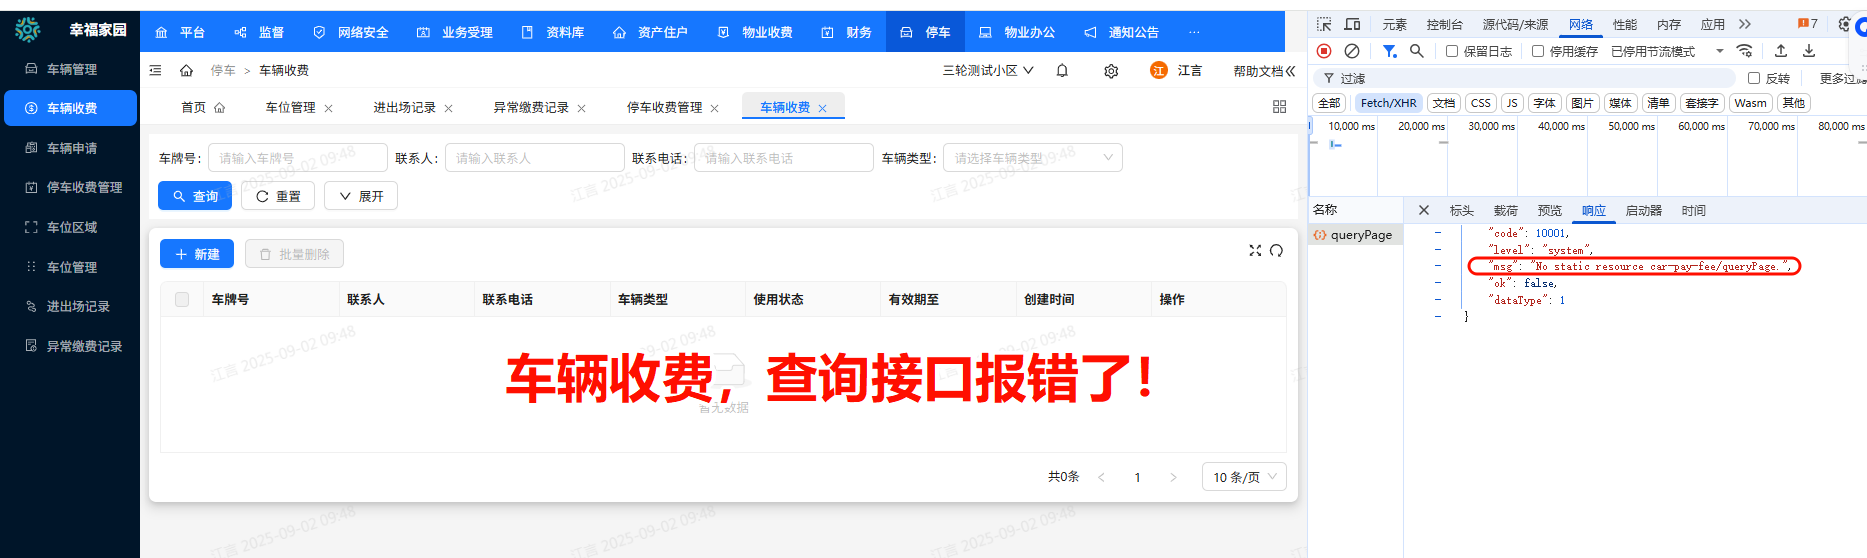Clear the DevTools network log
This screenshot has height=558, width=1867.
click(x=1352, y=51)
